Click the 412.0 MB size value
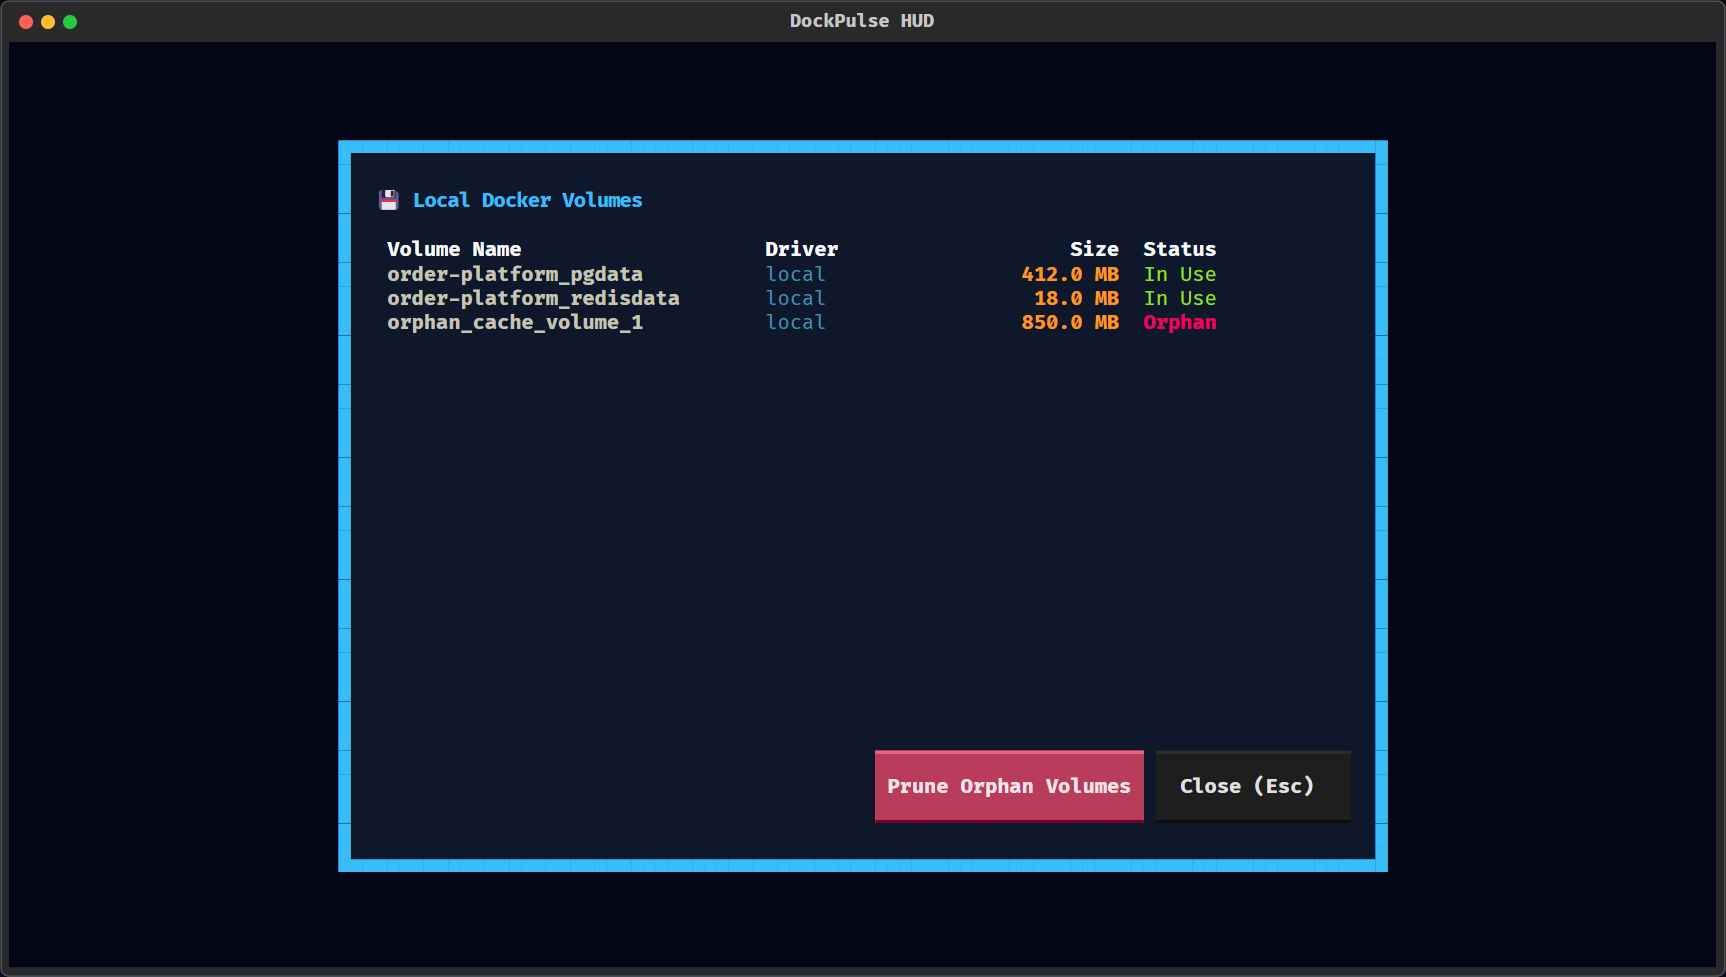 (1070, 274)
